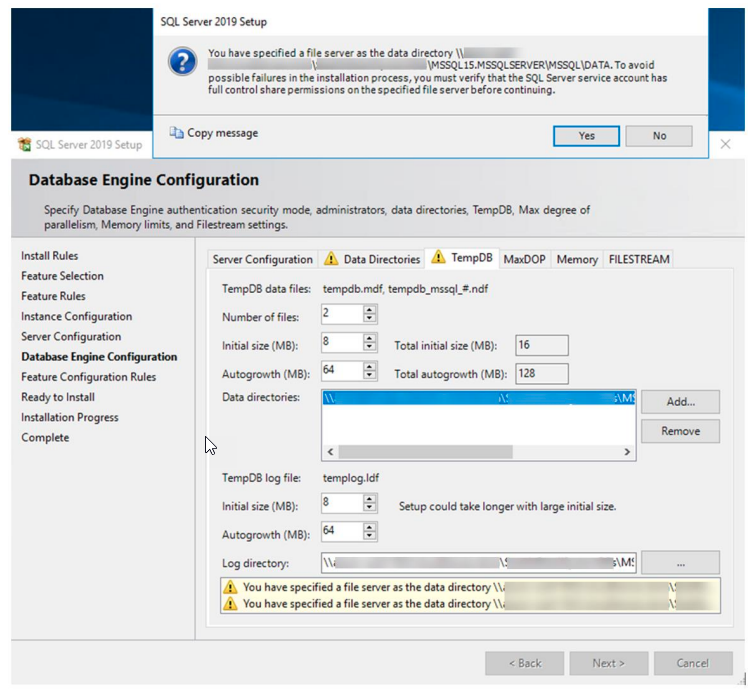Screen dimensions: 751x690
Task: Increase data files Autogrowth with the up arrow
Action: [x=369, y=366]
